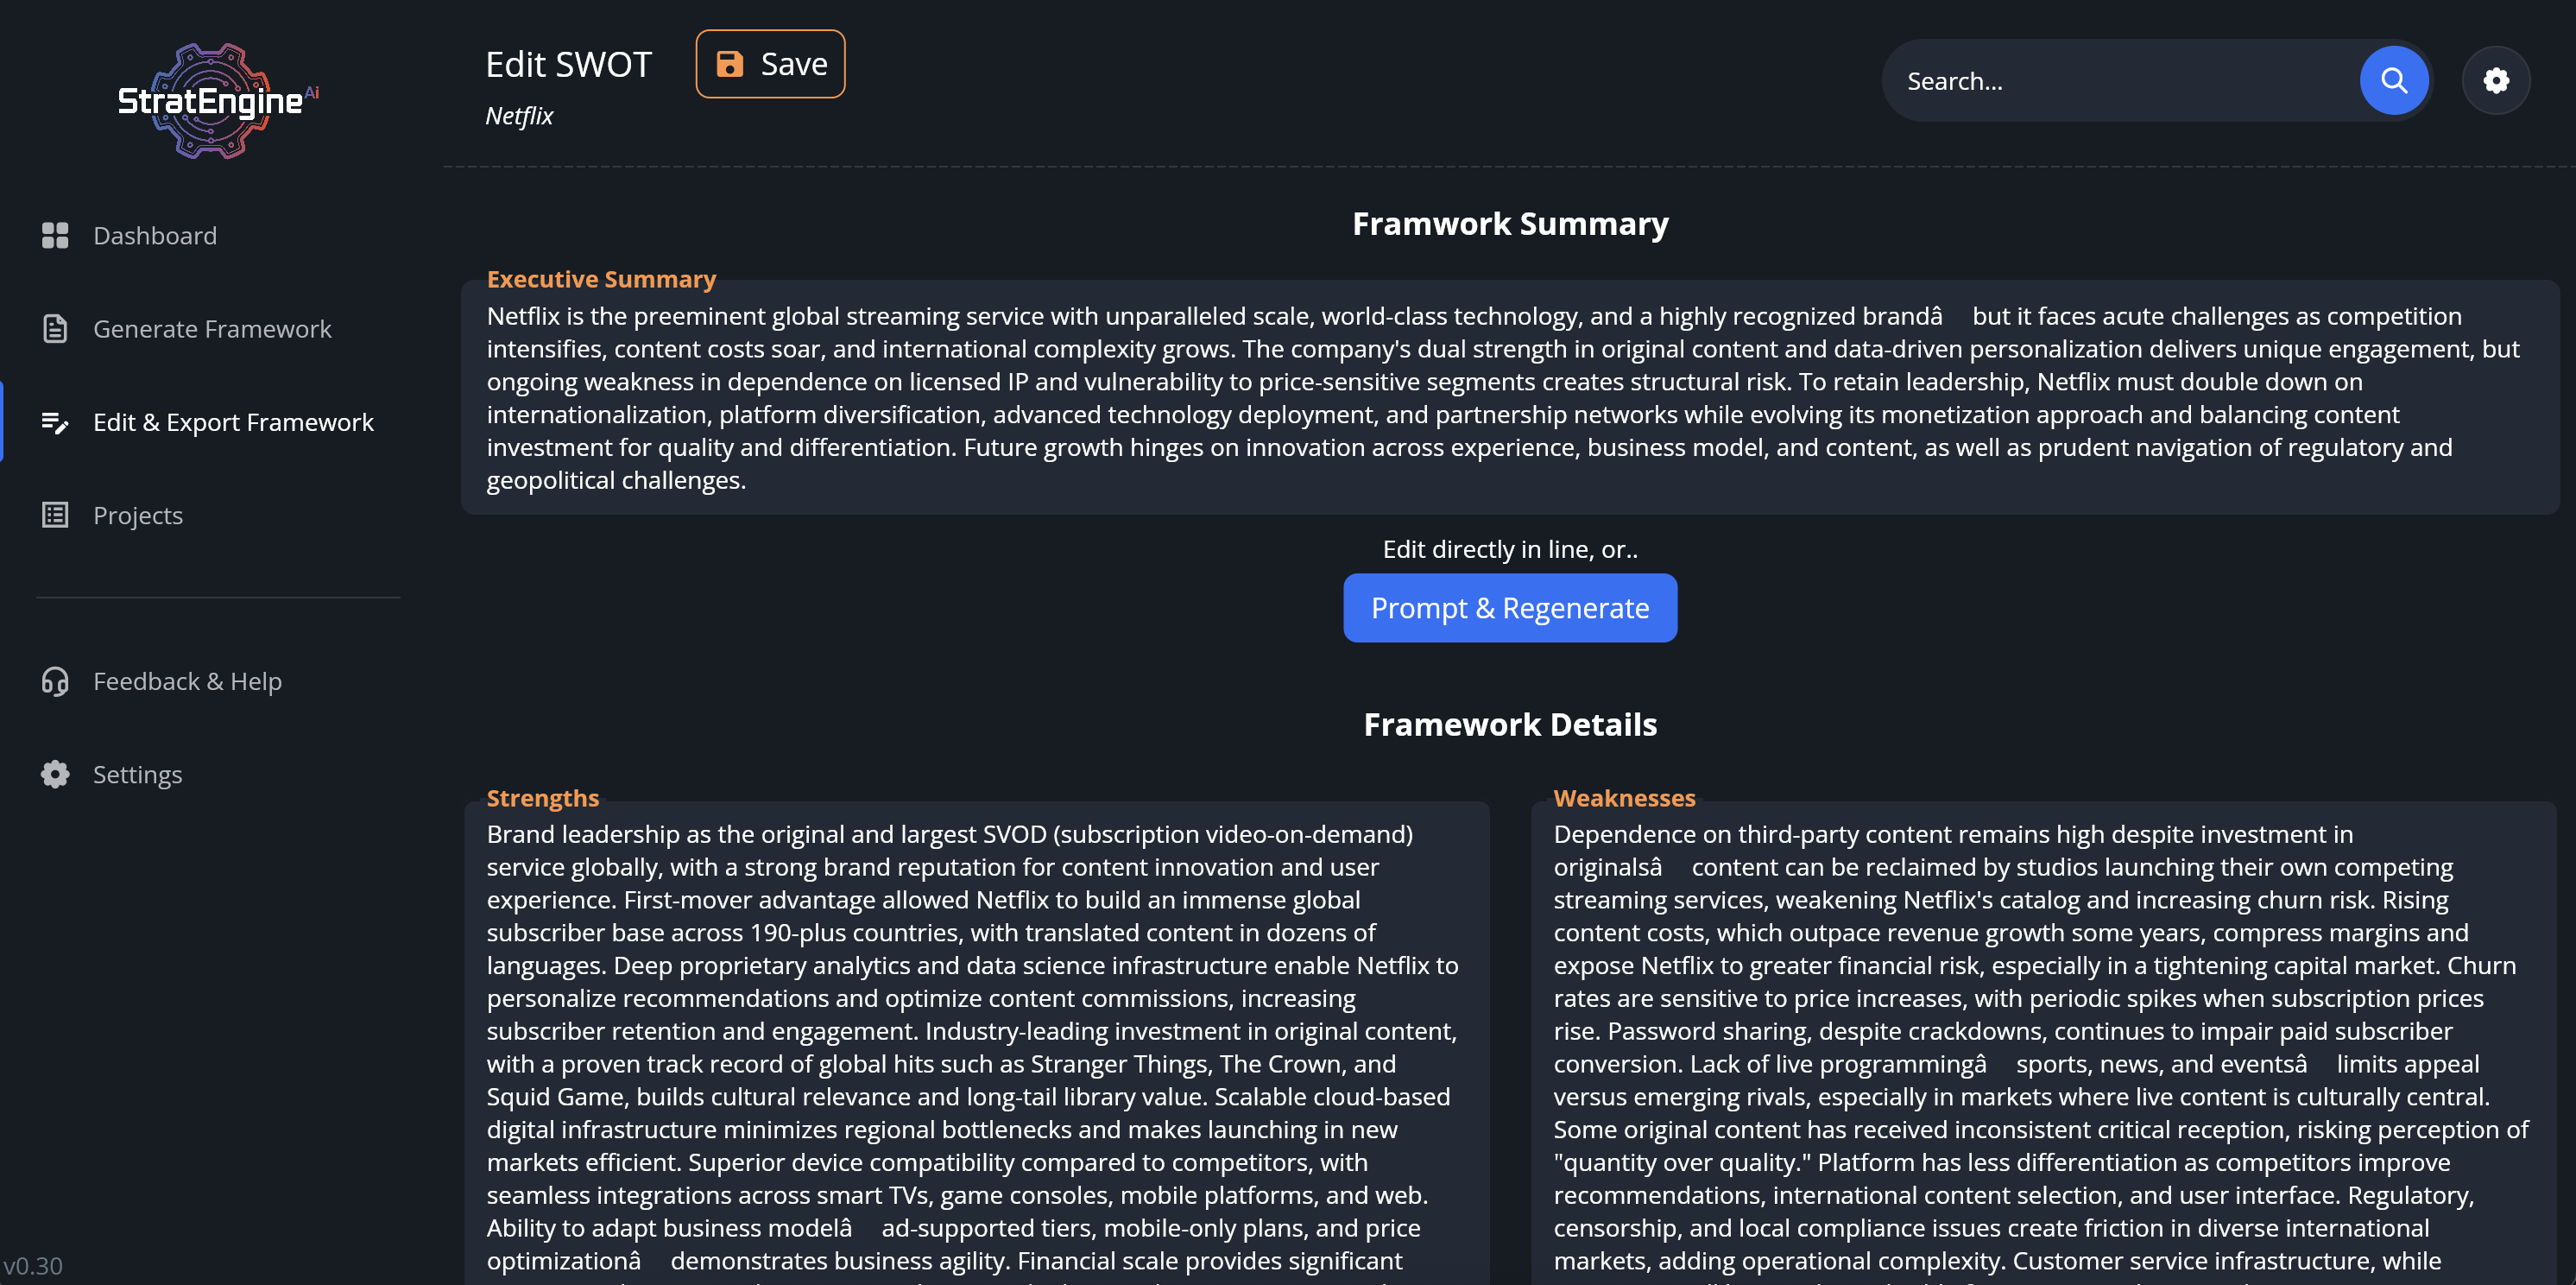Click the Projects list icon

pos(55,515)
